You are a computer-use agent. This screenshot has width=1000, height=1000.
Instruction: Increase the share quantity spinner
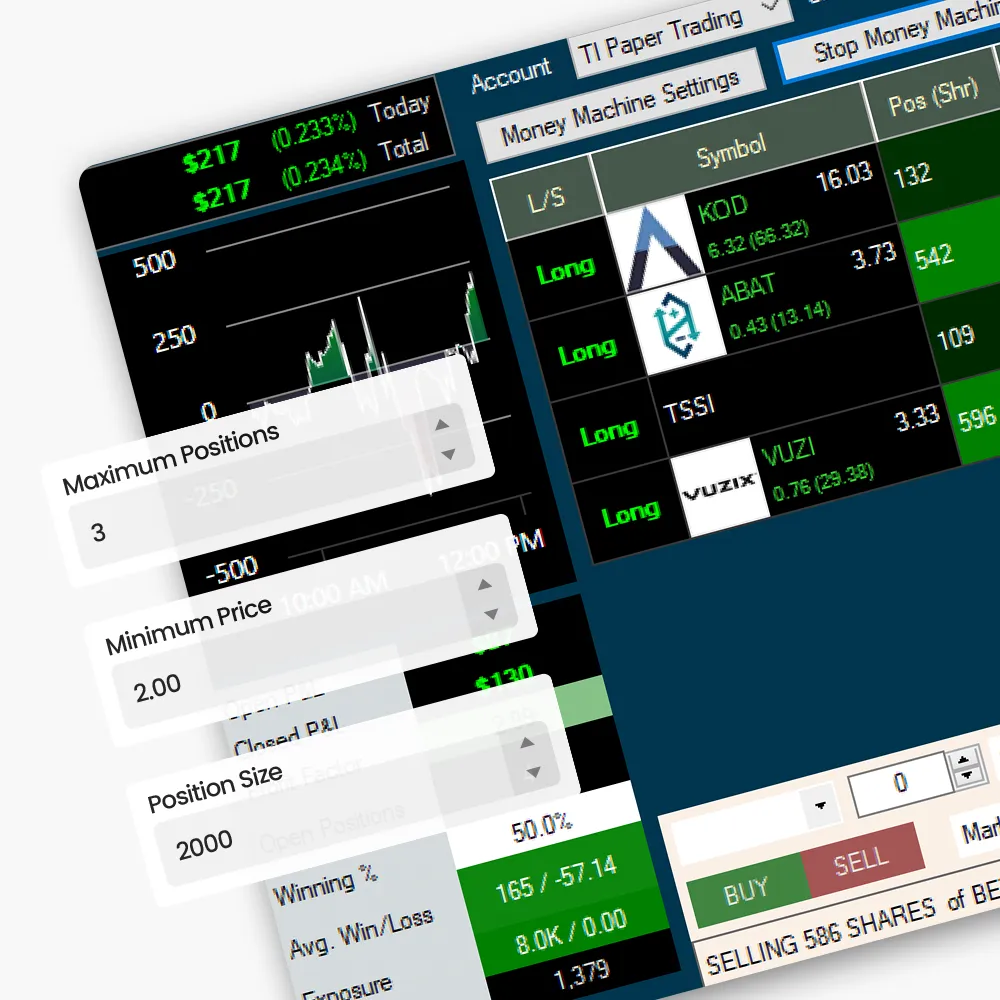tap(962, 760)
